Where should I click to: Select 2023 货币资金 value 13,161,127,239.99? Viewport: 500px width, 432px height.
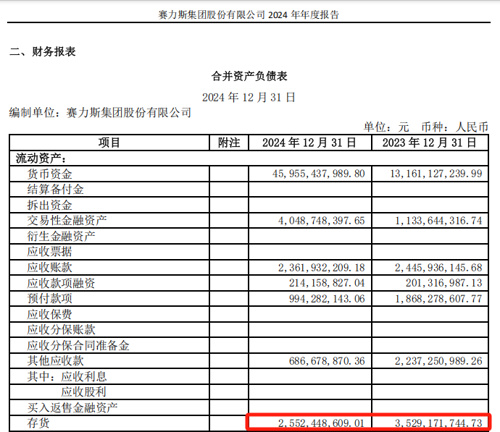coord(436,174)
